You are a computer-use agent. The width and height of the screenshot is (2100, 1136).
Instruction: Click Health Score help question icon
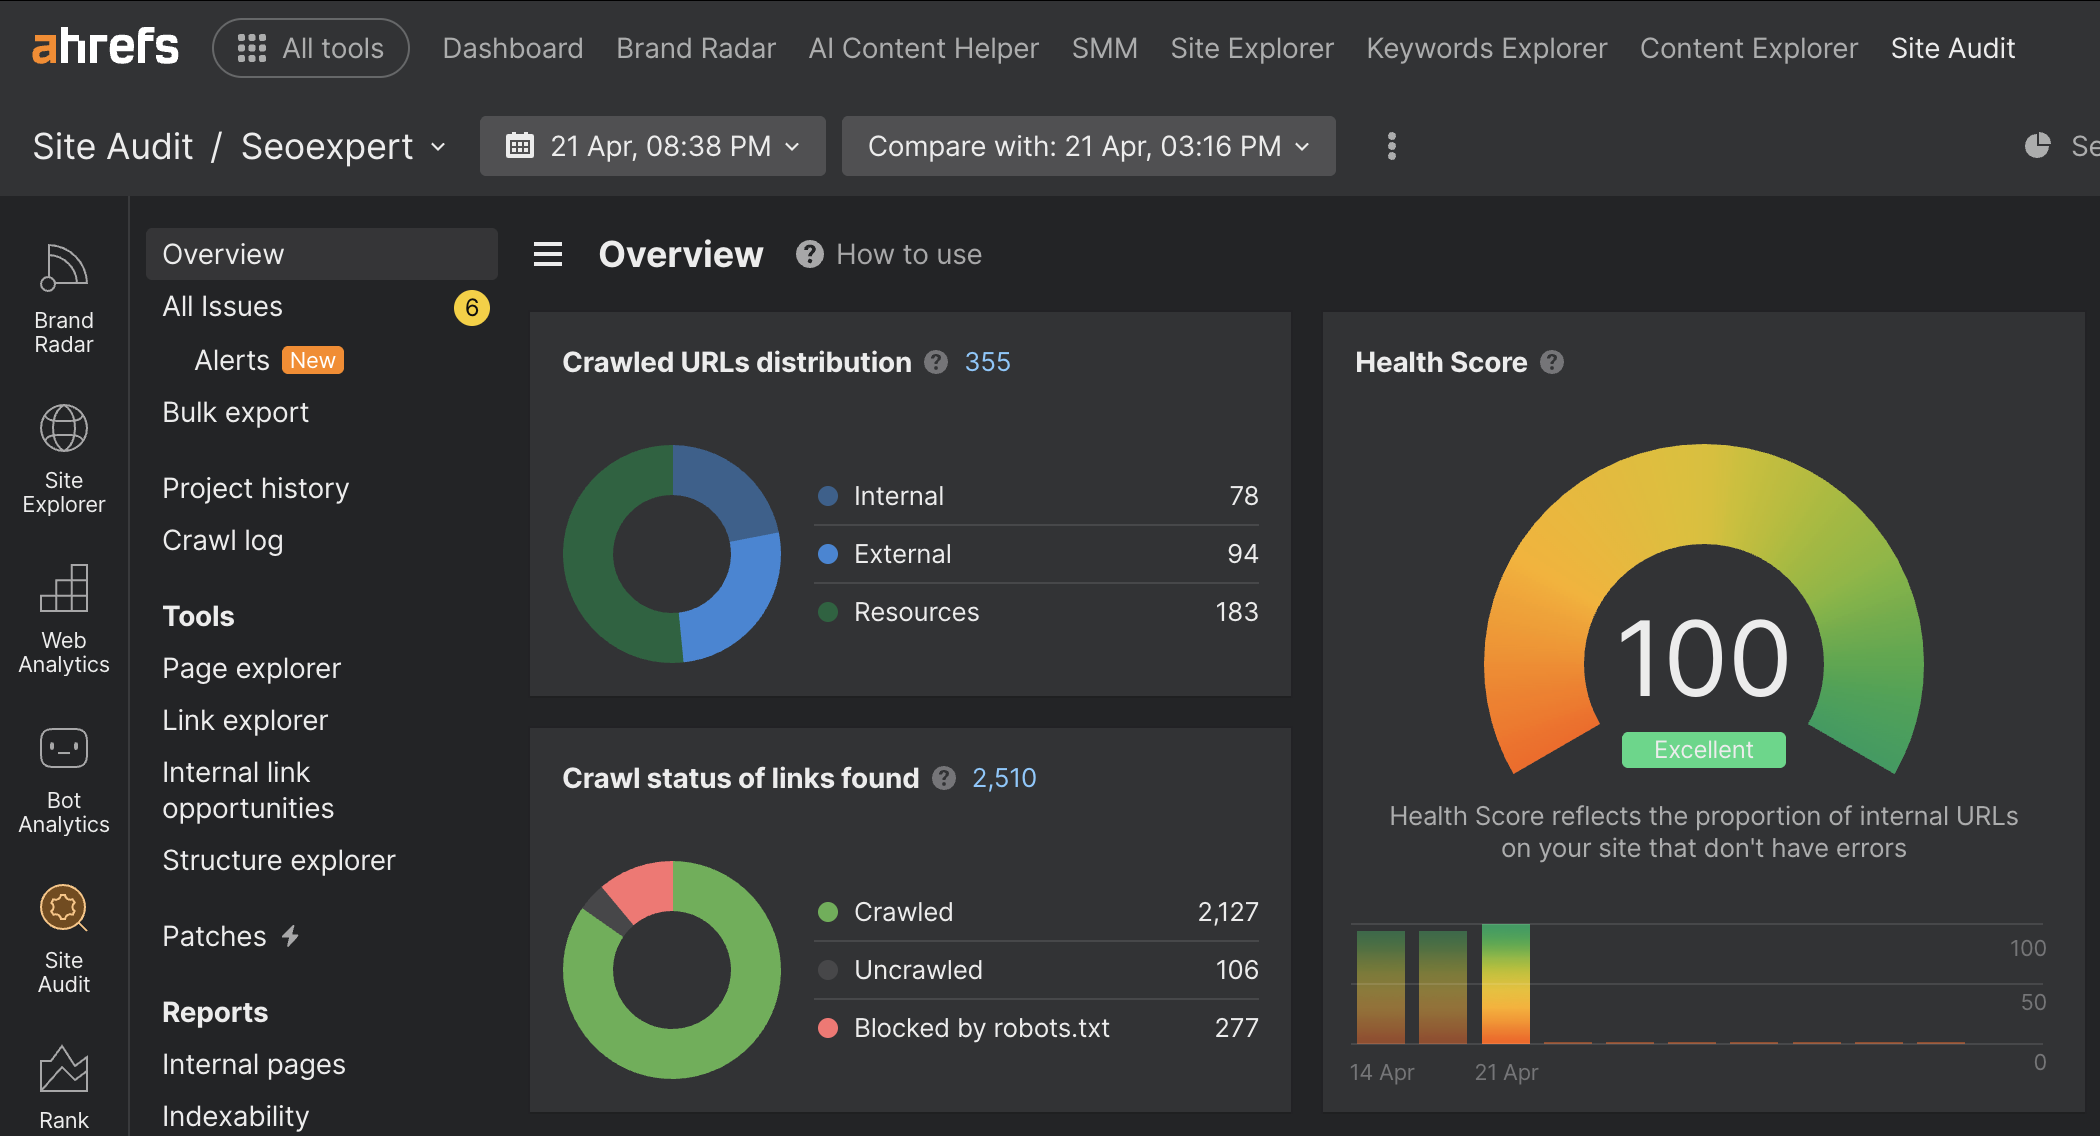tap(1551, 362)
